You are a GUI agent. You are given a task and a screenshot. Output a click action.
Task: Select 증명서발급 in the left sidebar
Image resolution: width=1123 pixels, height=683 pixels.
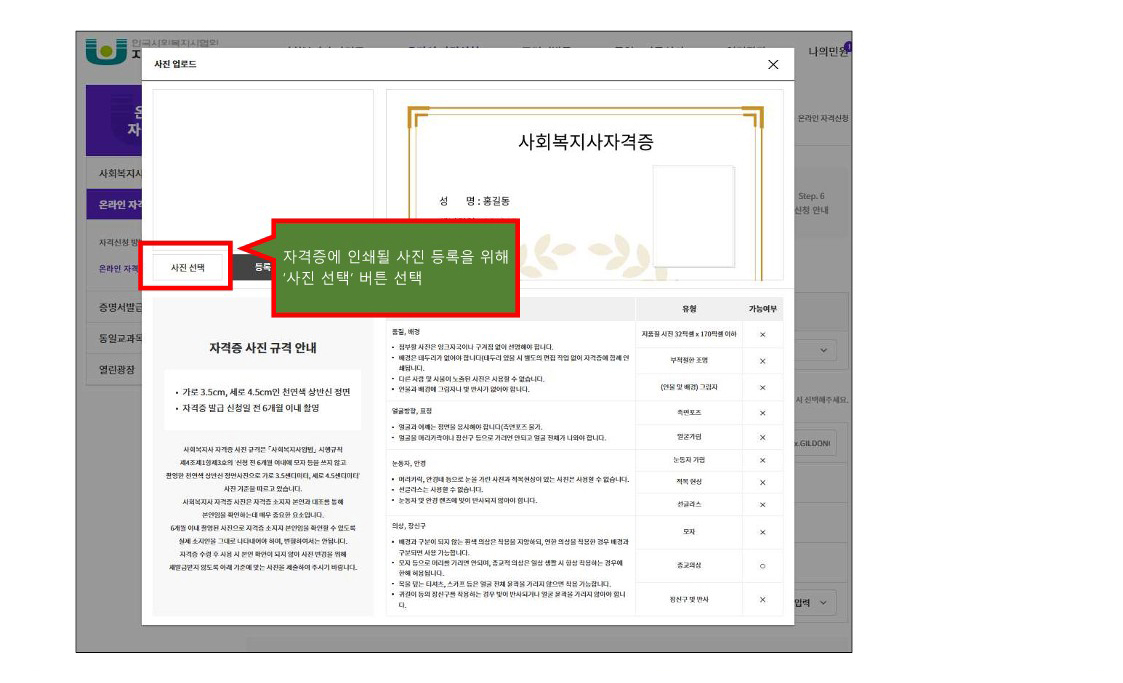tap(120, 307)
